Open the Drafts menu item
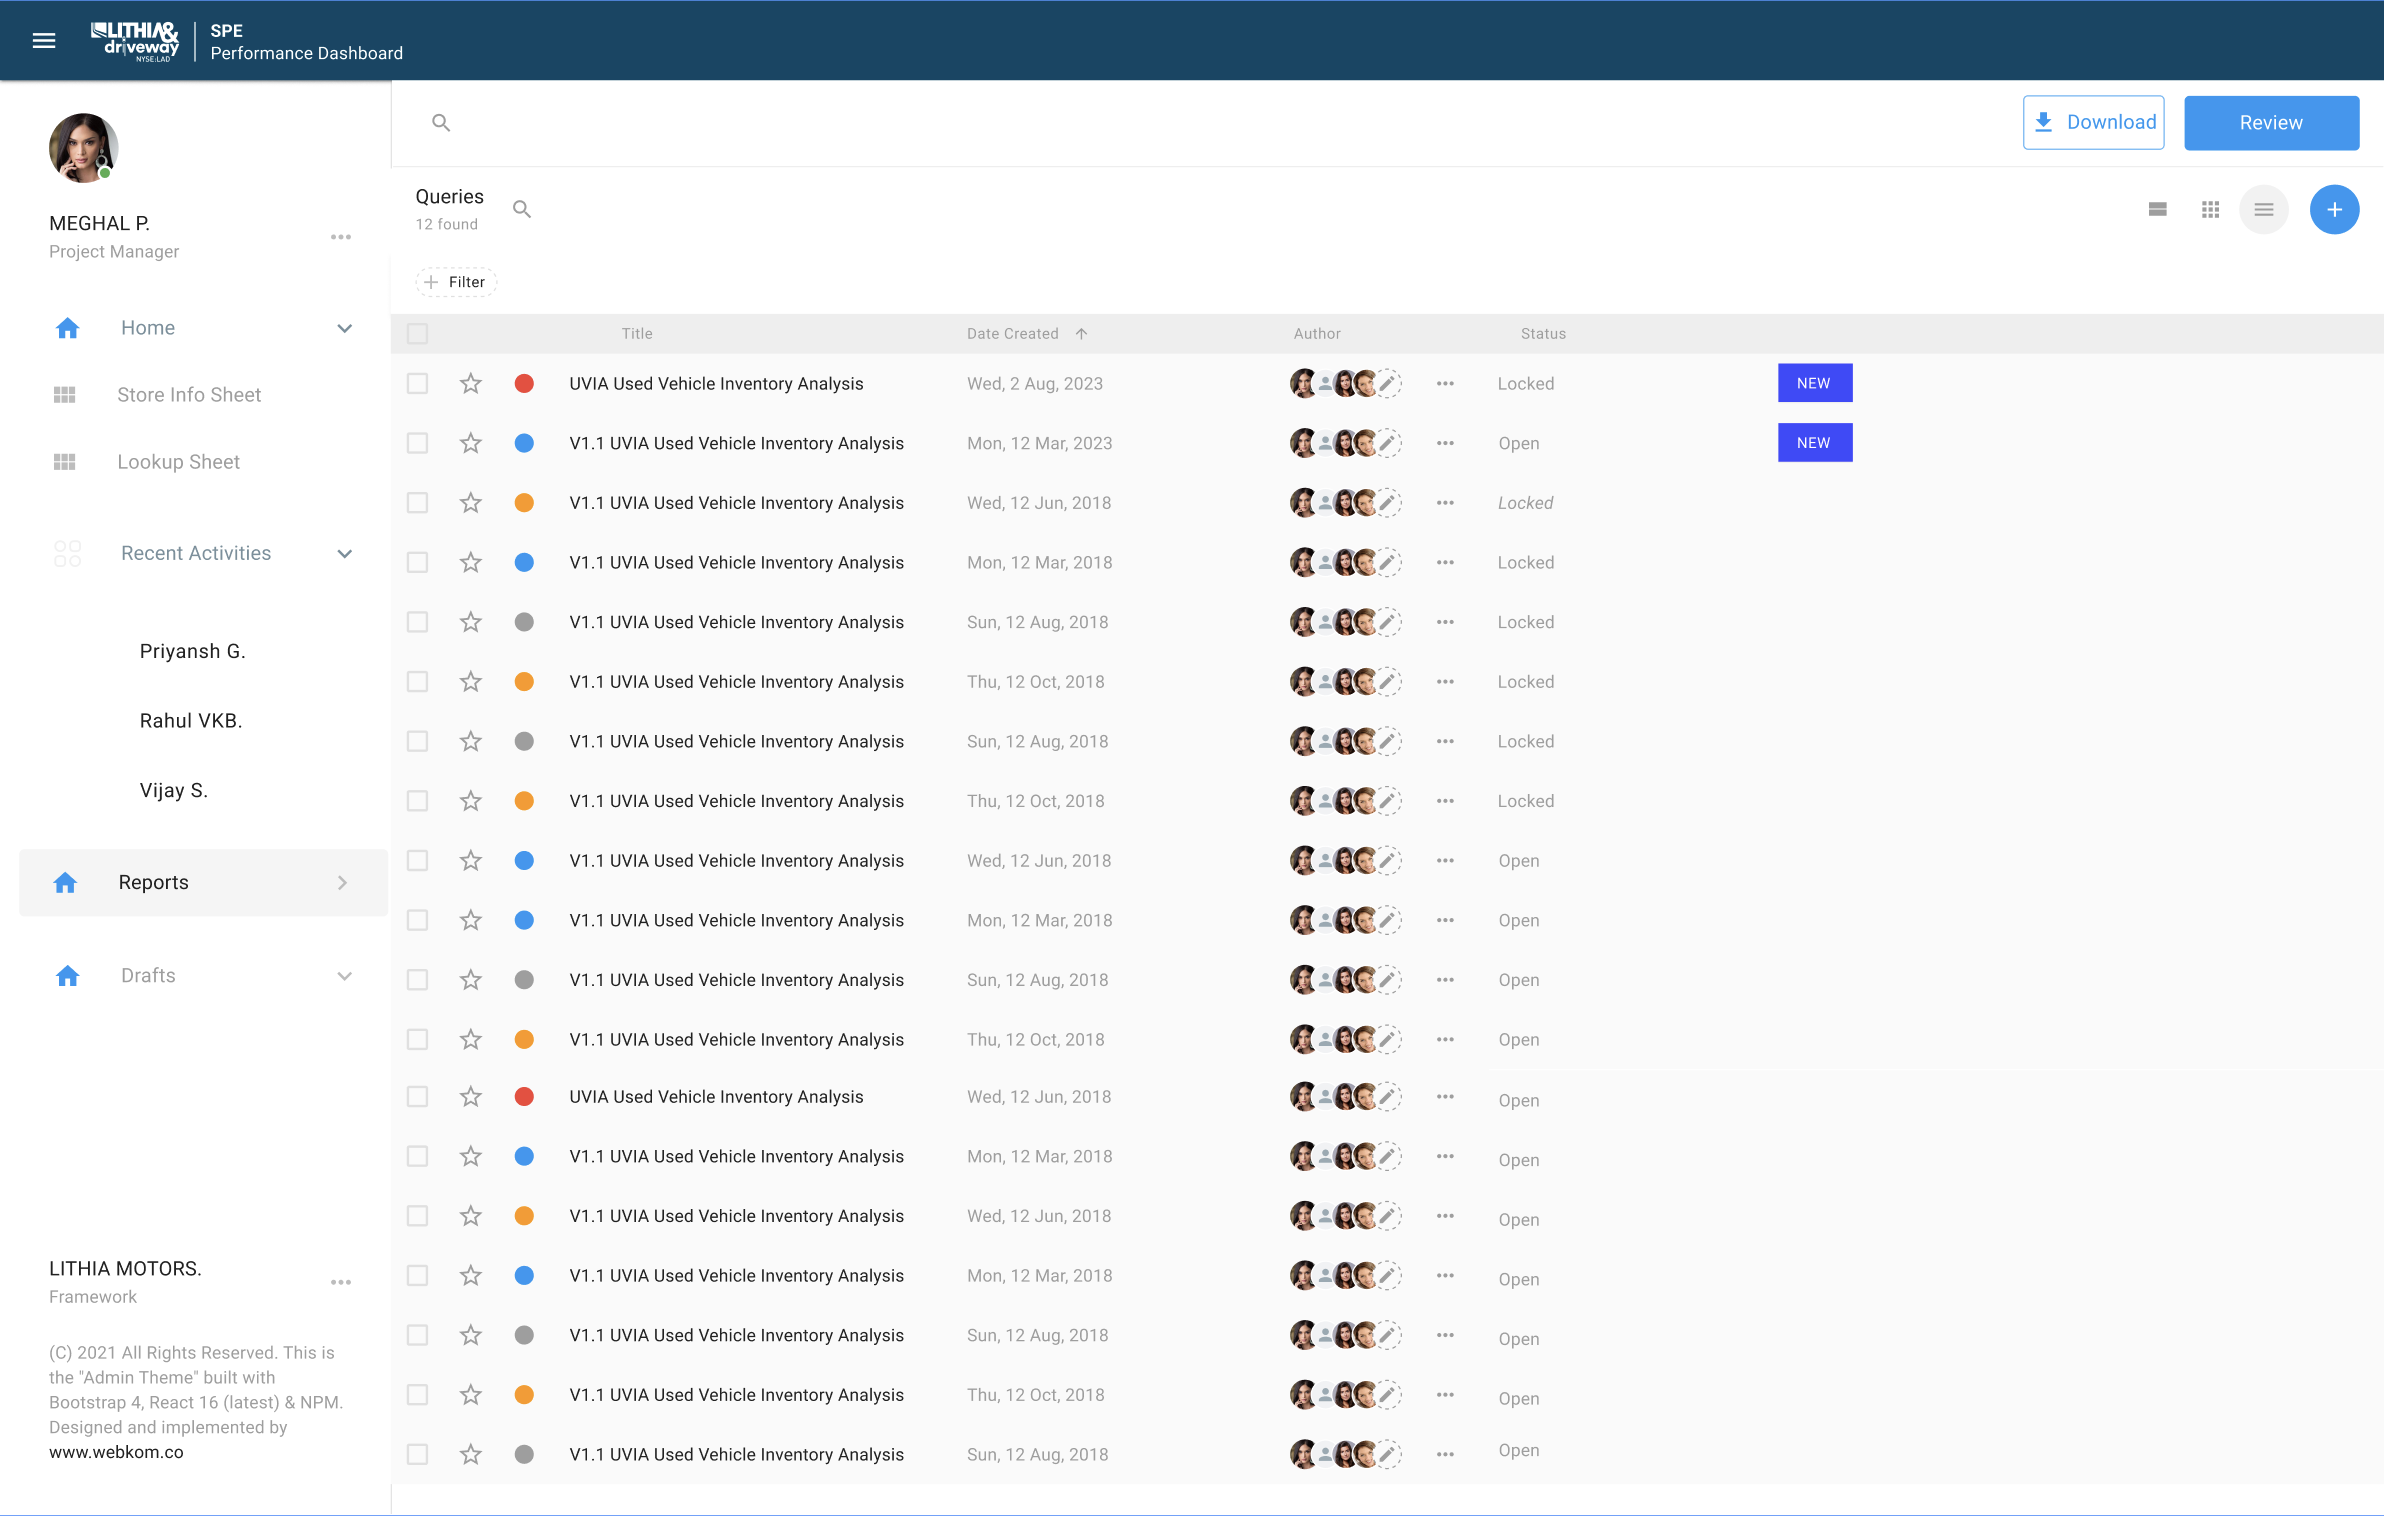Viewport: 2384px width, 1516px height. click(x=147, y=975)
